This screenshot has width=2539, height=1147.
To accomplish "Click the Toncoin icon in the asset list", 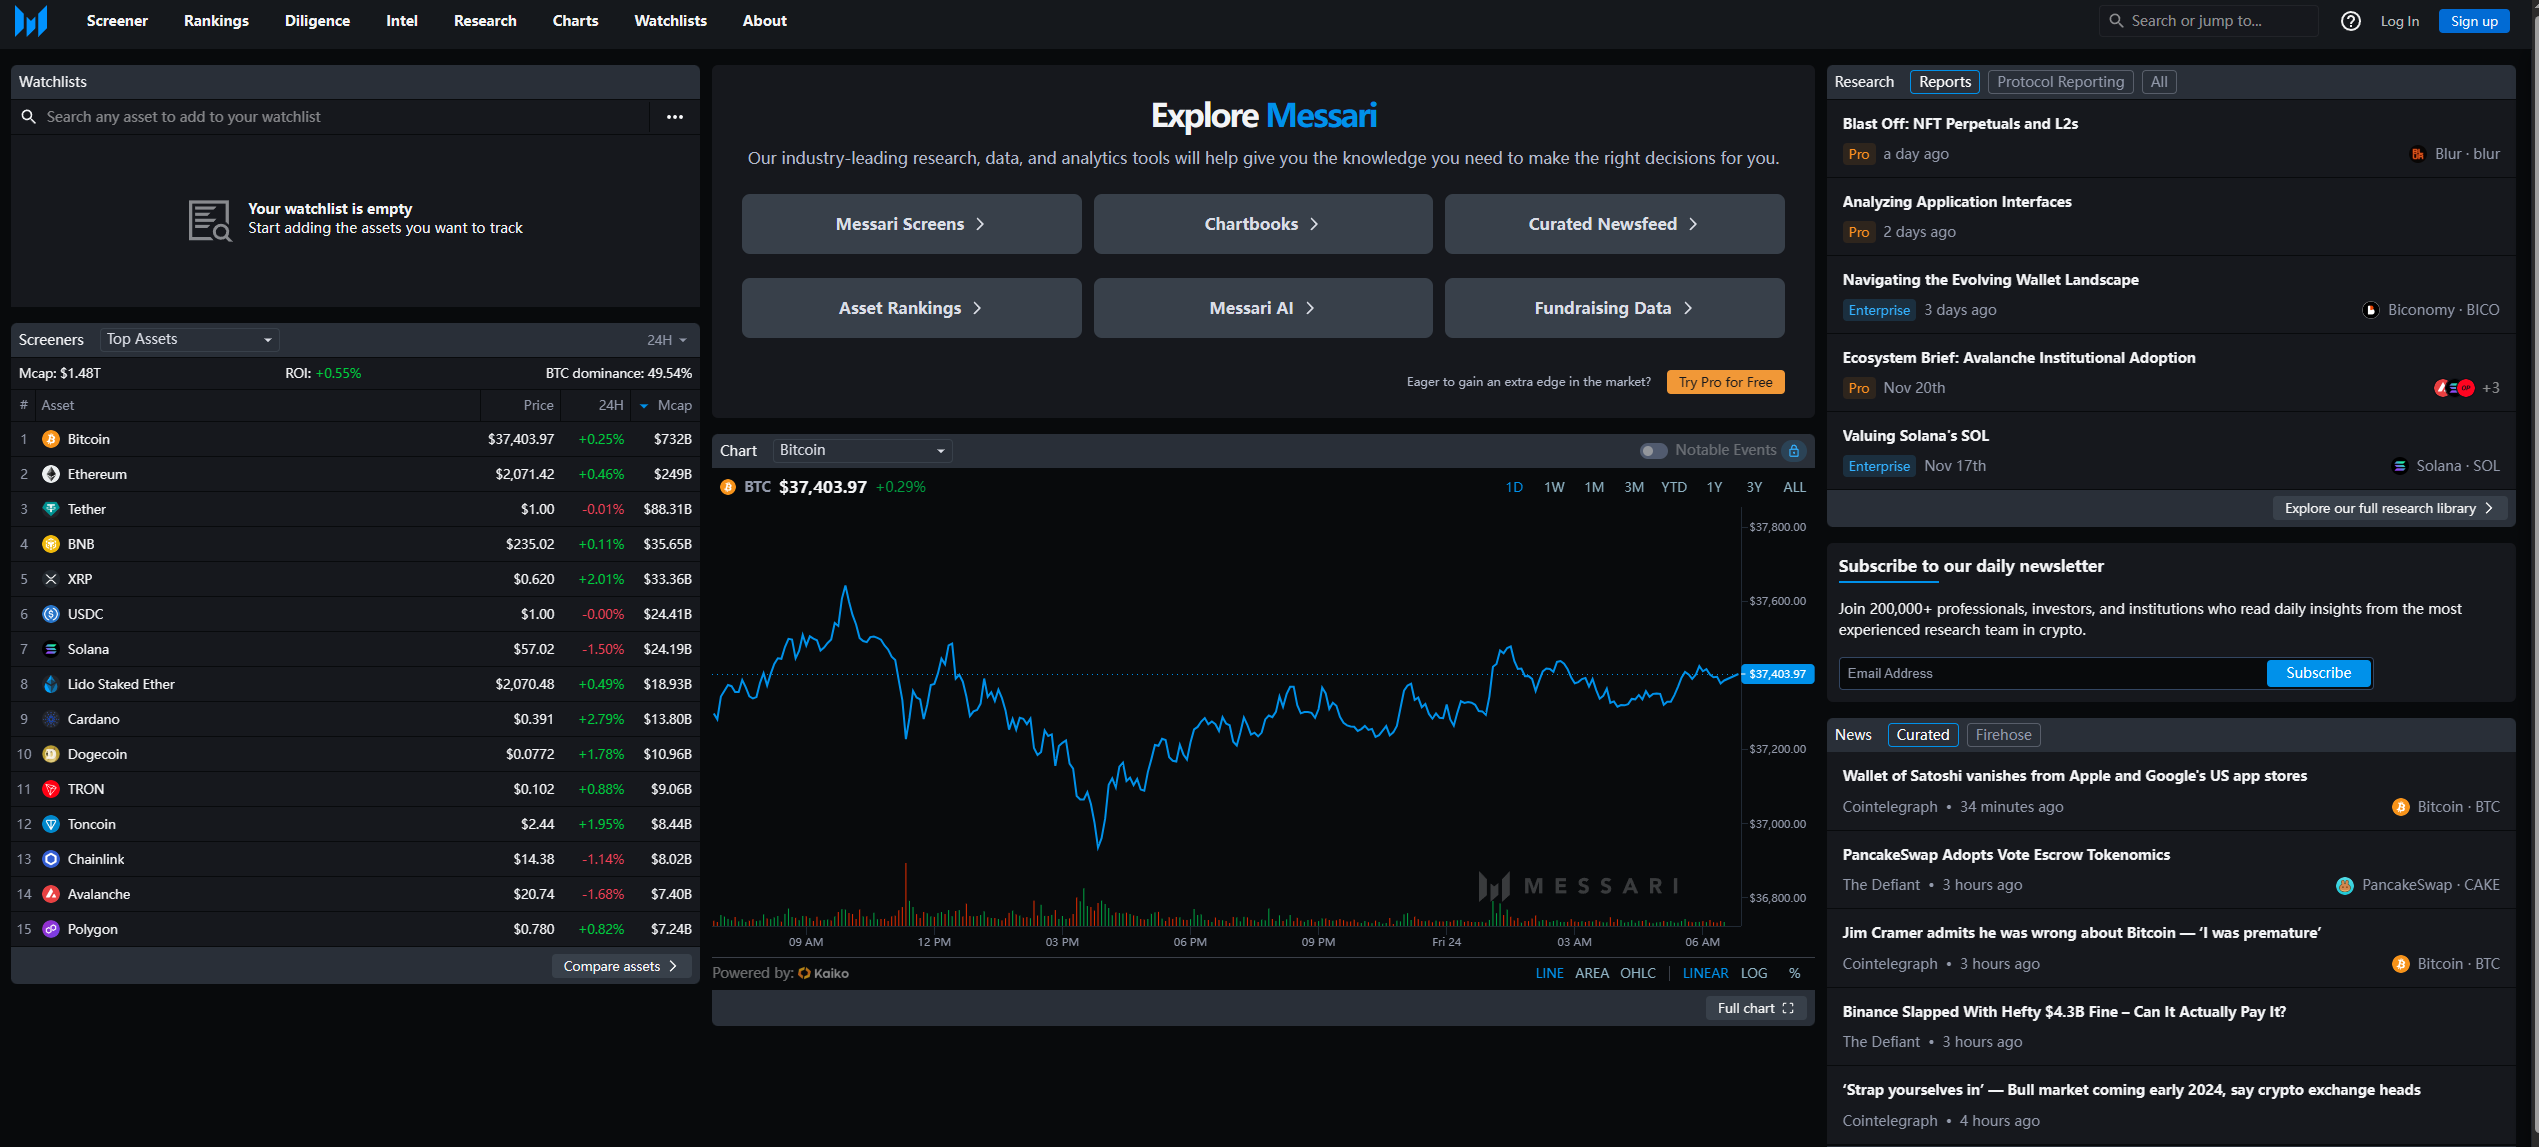I will pyautogui.click(x=51, y=824).
